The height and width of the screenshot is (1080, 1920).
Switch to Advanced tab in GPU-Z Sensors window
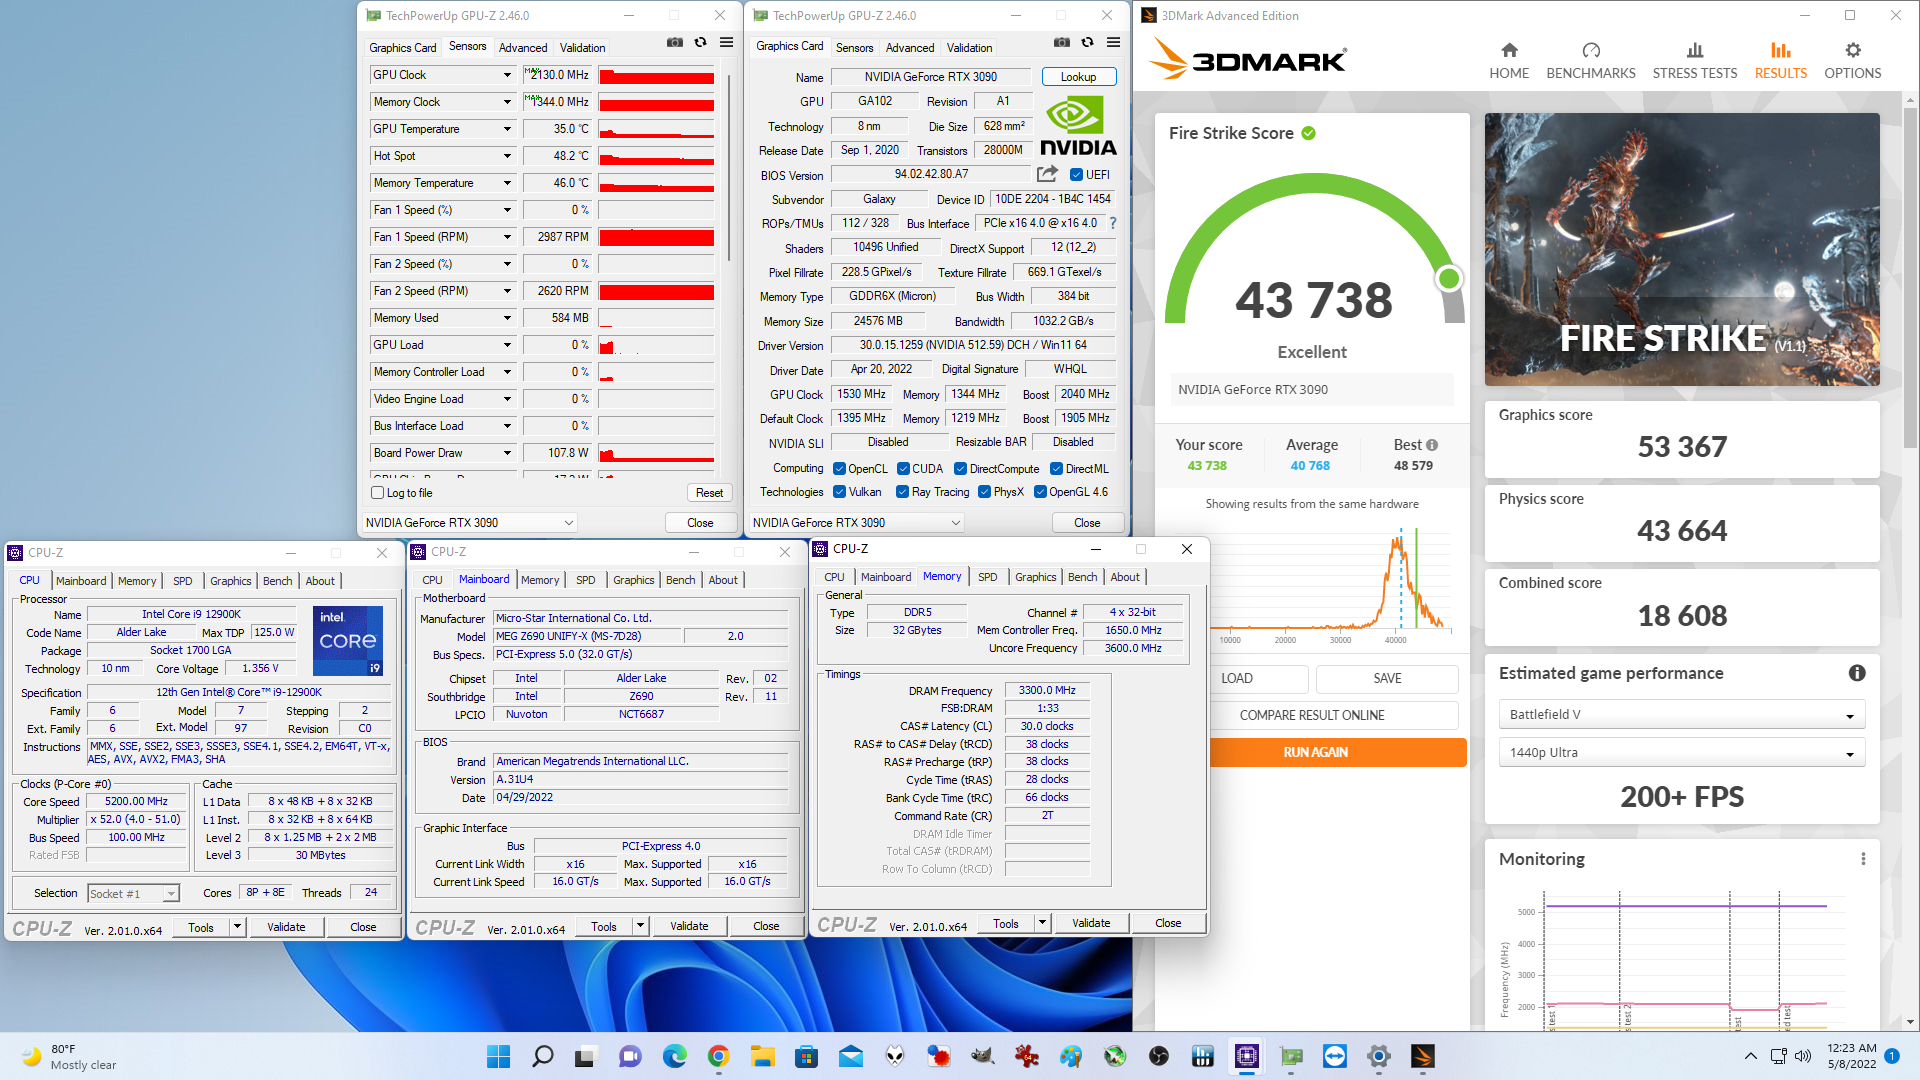pyautogui.click(x=523, y=48)
